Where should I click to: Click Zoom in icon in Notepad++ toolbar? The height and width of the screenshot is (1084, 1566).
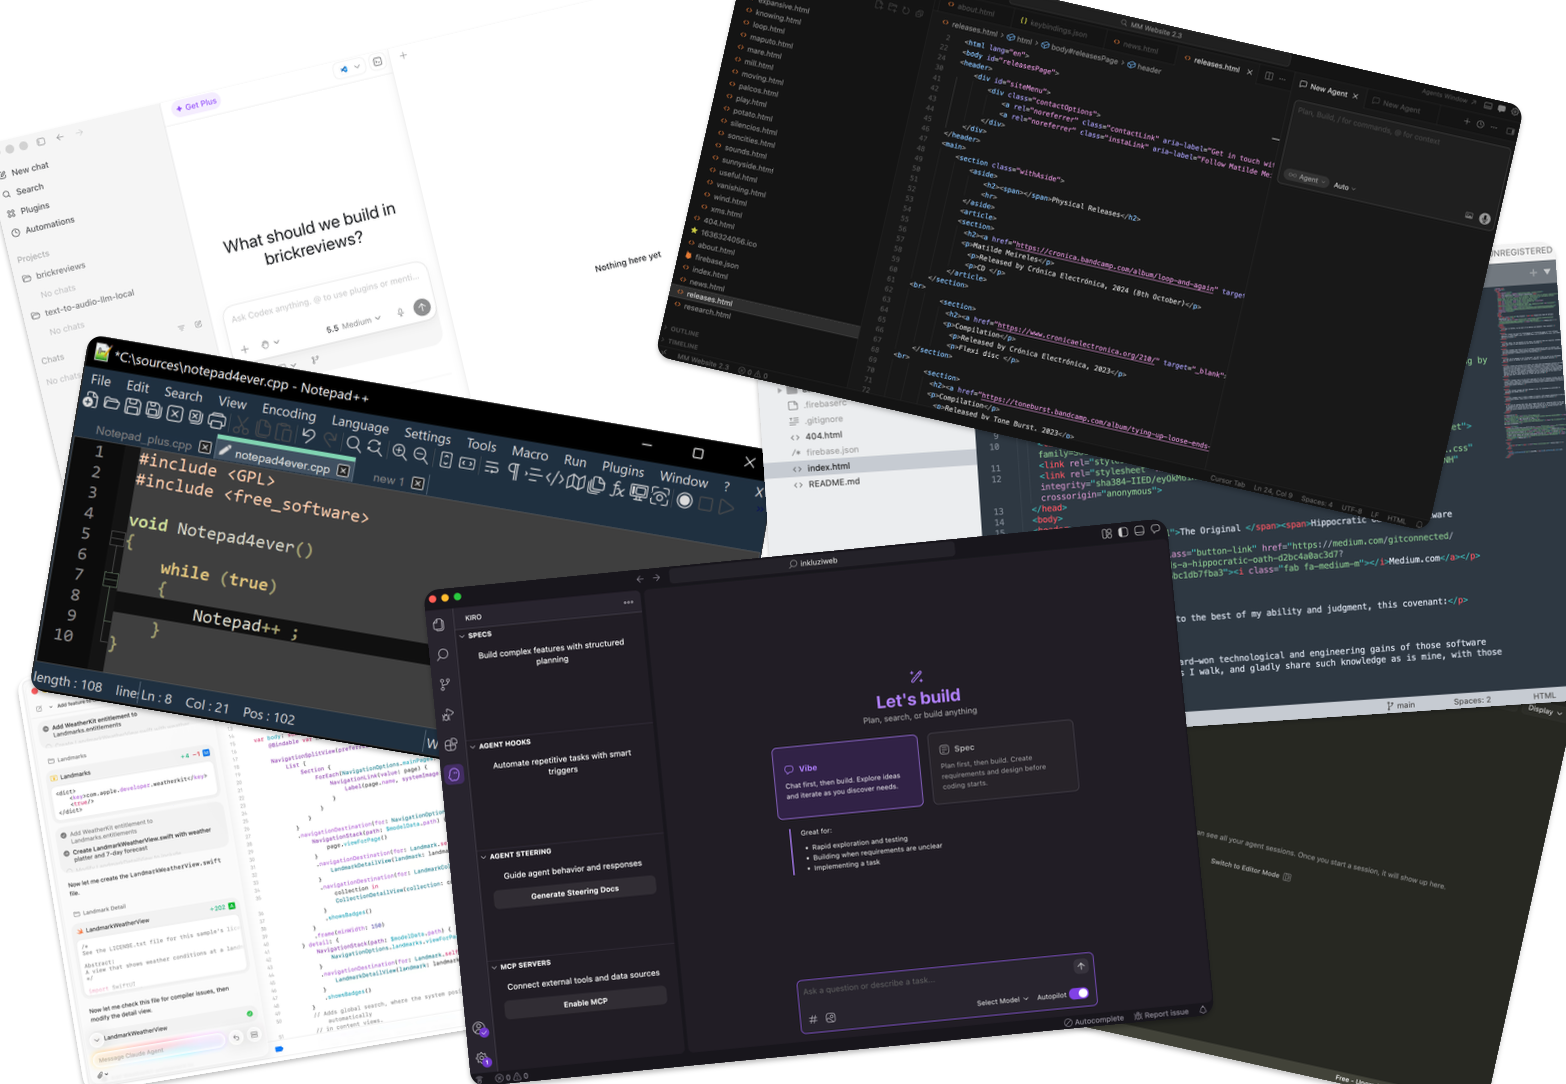pos(400,452)
